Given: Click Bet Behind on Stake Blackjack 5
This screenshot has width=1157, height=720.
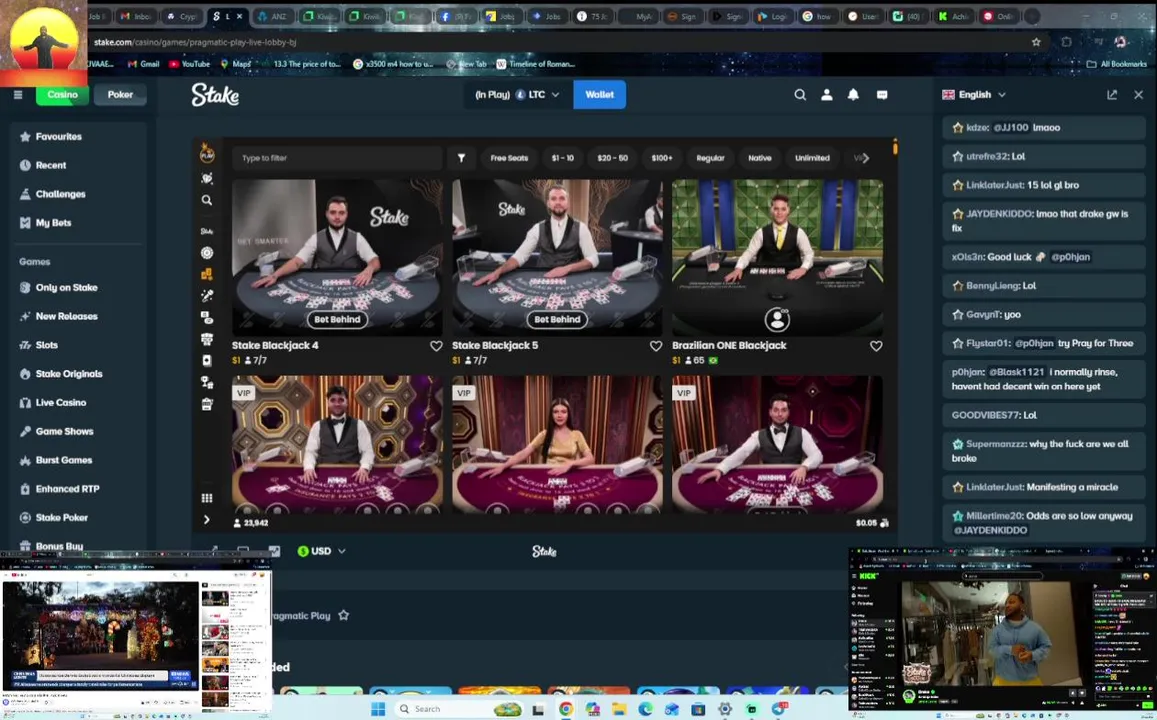Looking at the screenshot, I should click(557, 319).
